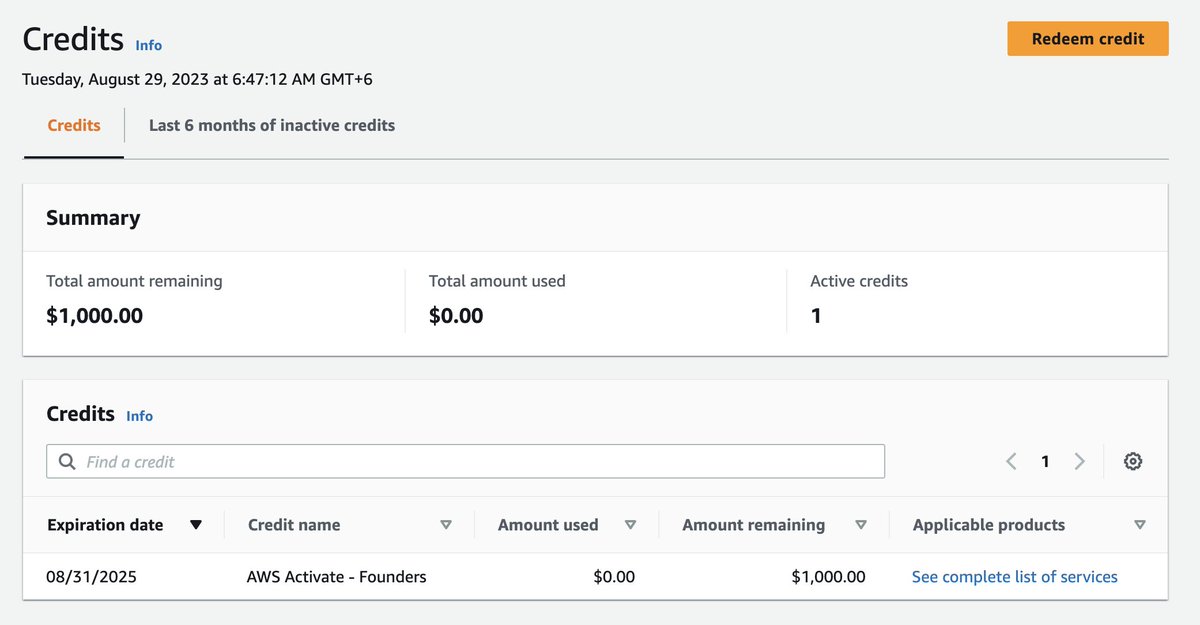Image resolution: width=1200 pixels, height=625 pixels.
Task: Click the Amount remaining column header label
Action: click(x=754, y=525)
